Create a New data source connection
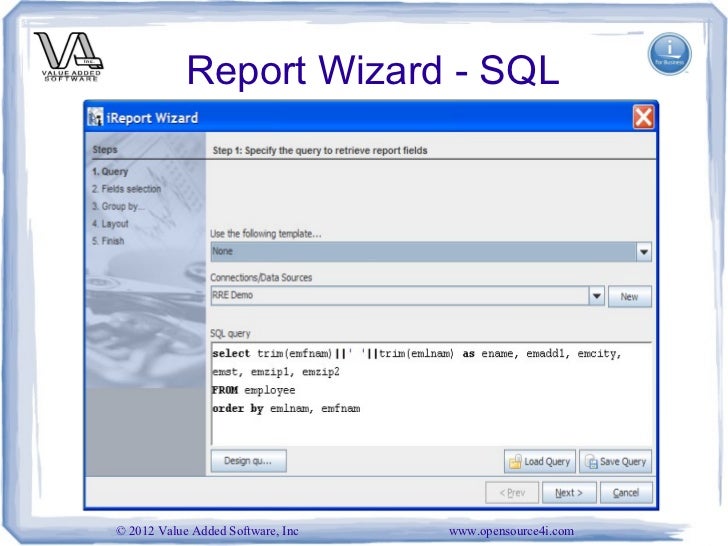 click(630, 297)
